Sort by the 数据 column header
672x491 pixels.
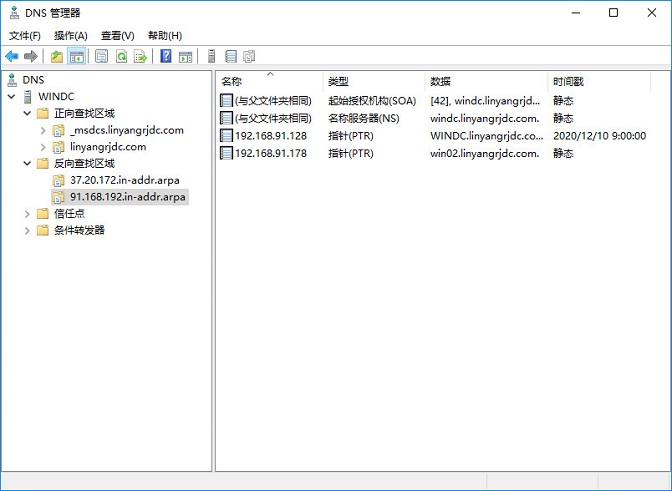pos(486,81)
